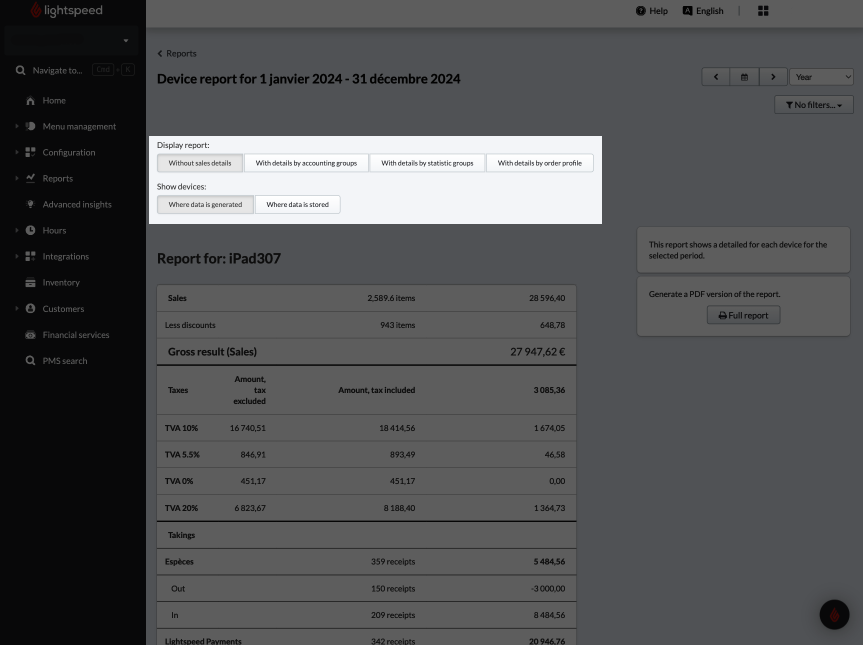Open the calendar date picker
The image size is (863, 645).
pos(744,77)
